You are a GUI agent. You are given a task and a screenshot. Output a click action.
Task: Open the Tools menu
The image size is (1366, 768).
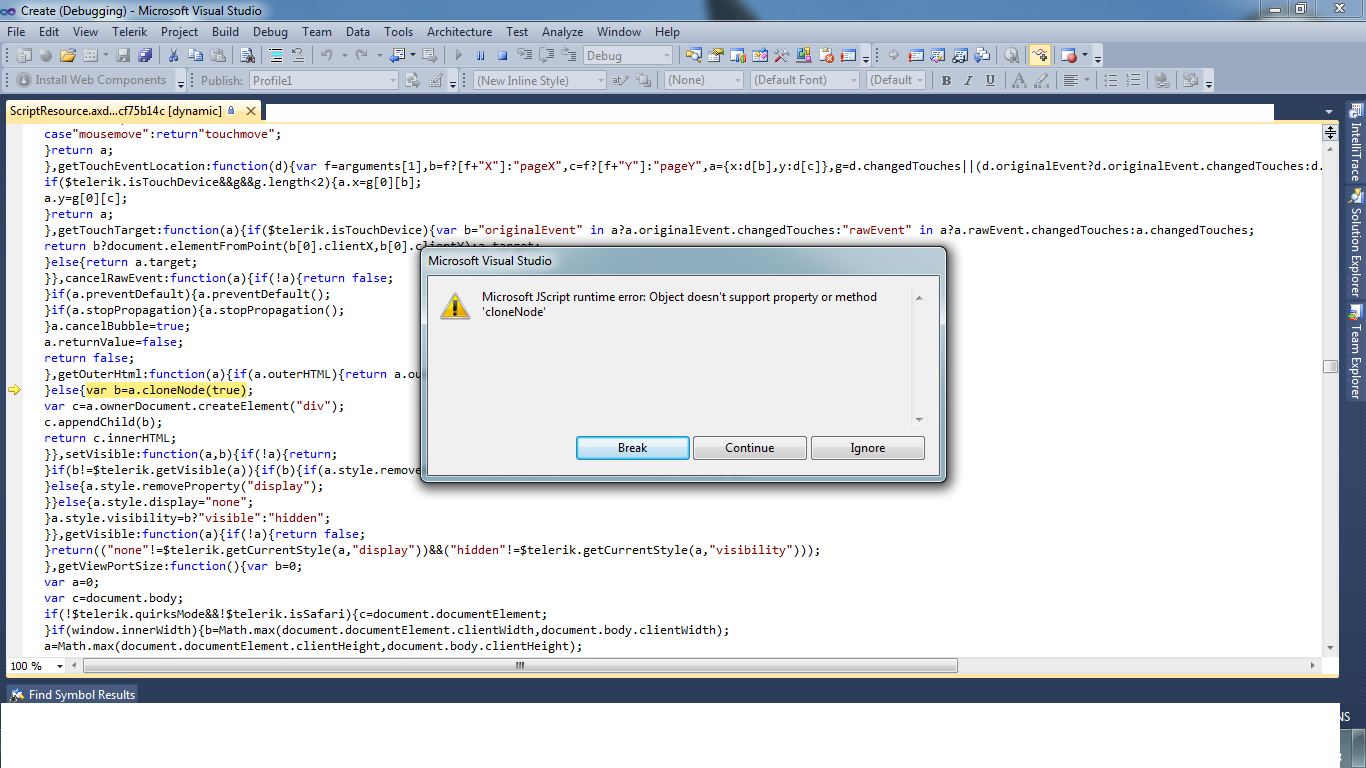[x=398, y=32]
